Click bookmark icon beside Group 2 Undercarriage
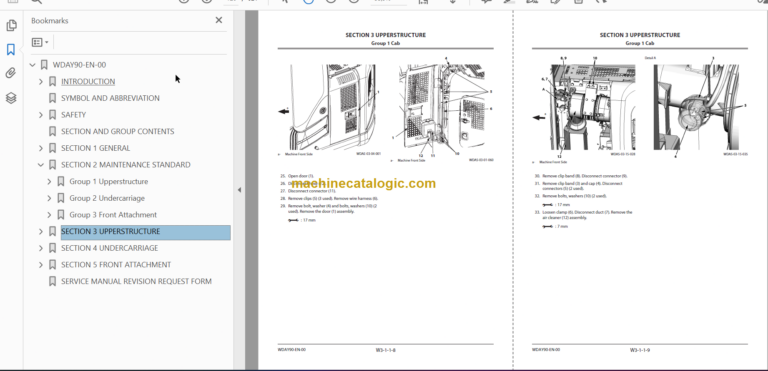The width and height of the screenshot is (768, 371). point(61,198)
